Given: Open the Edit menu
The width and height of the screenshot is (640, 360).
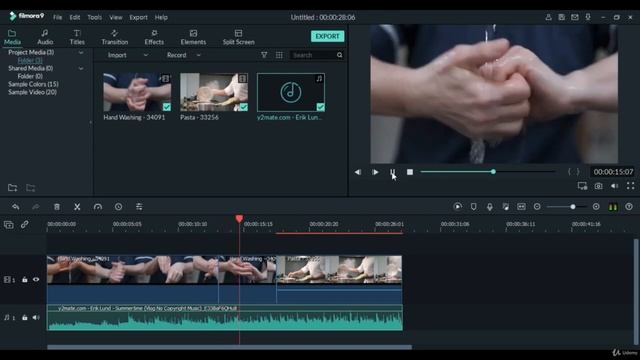Looking at the screenshot, I should 75,18.
